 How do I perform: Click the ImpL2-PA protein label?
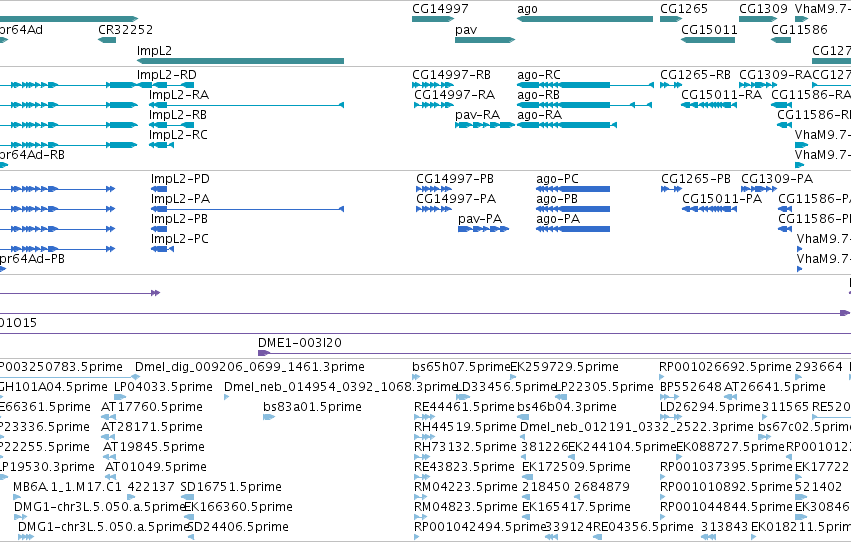click(x=180, y=199)
